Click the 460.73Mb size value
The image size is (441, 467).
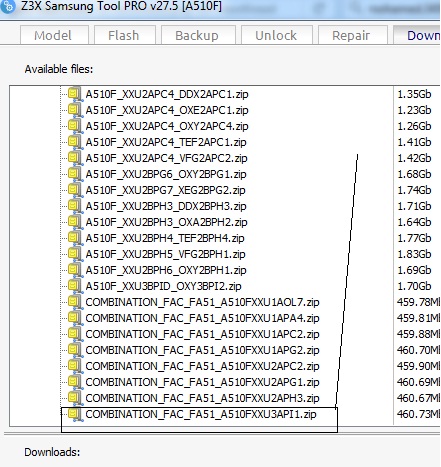pos(419,414)
